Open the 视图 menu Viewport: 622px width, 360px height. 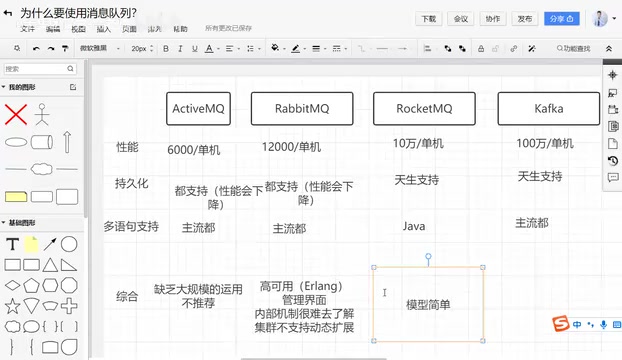pyautogui.click(x=78, y=29)
